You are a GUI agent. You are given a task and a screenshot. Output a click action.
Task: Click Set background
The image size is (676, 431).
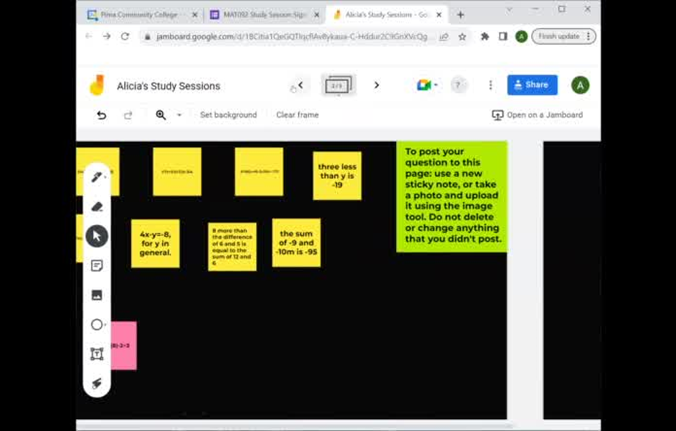(228, 115)
